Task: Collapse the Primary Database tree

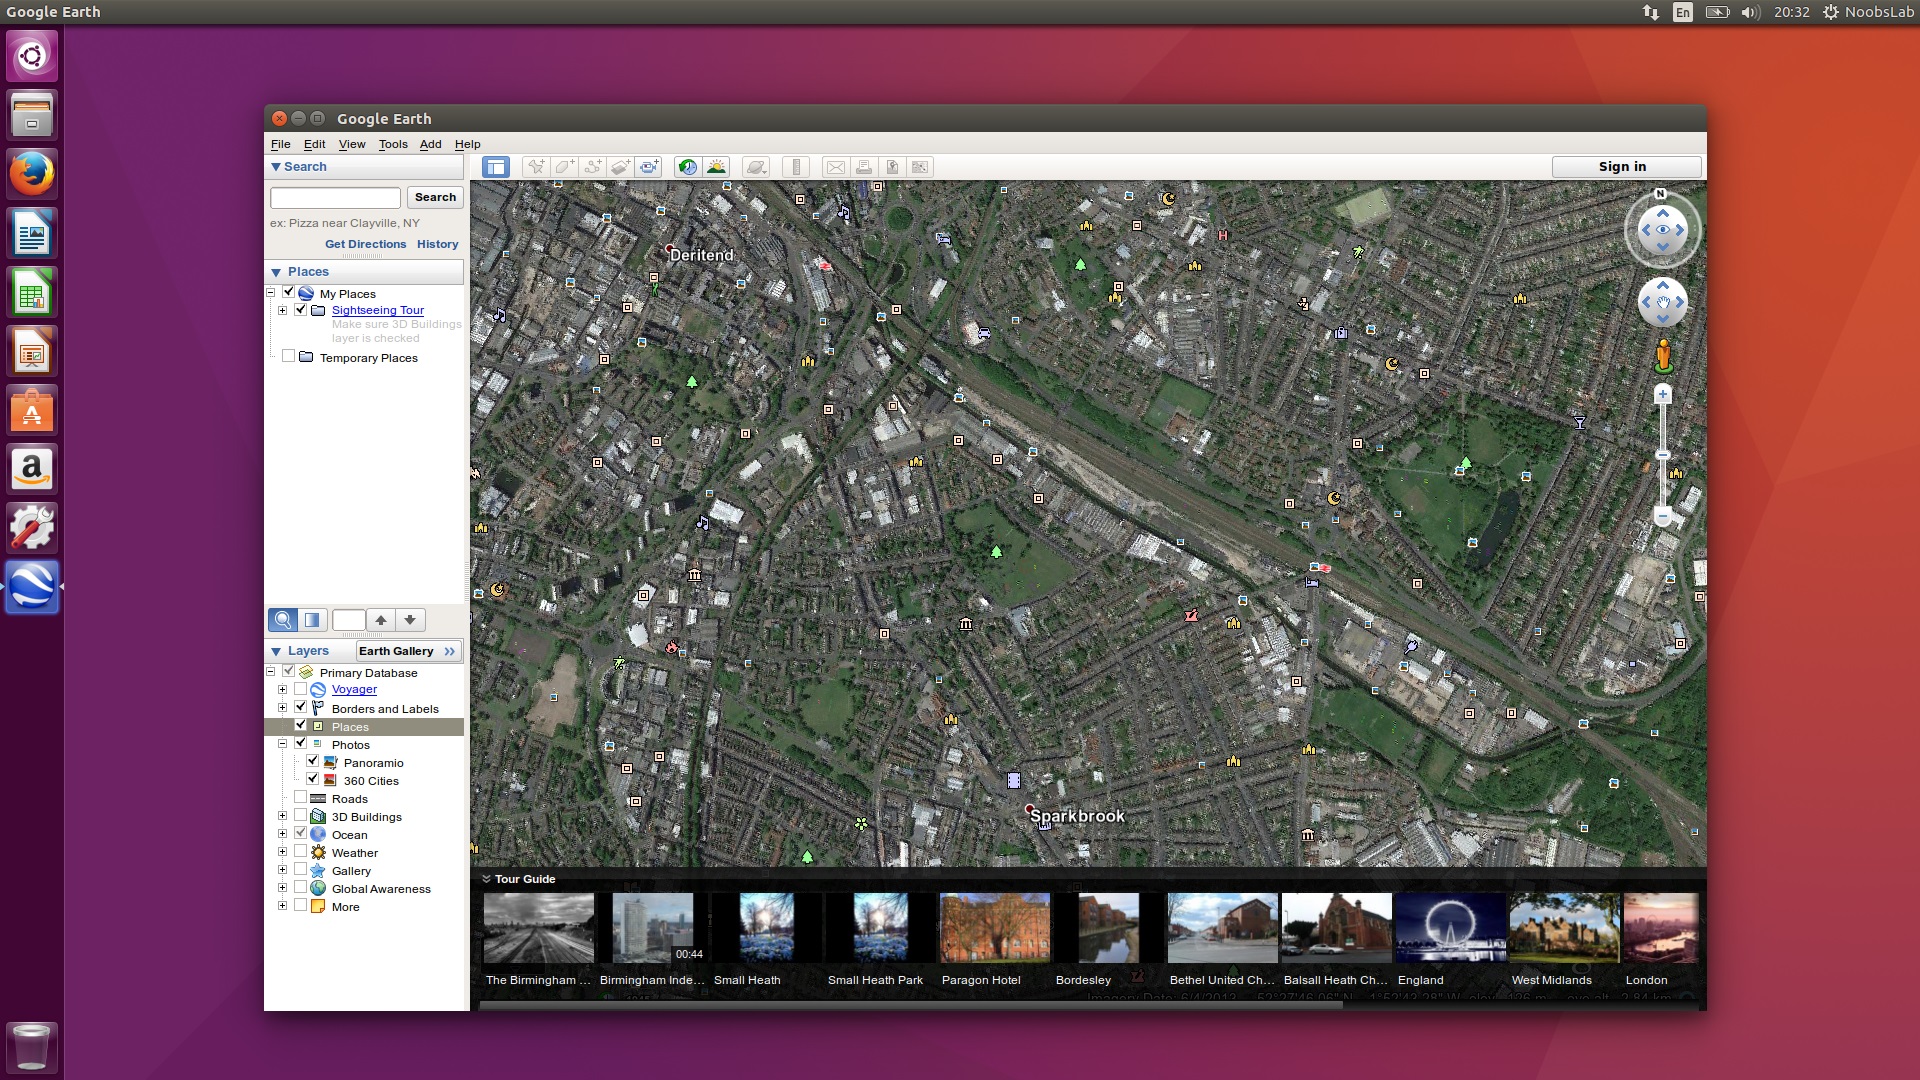Action: [269, 671]
